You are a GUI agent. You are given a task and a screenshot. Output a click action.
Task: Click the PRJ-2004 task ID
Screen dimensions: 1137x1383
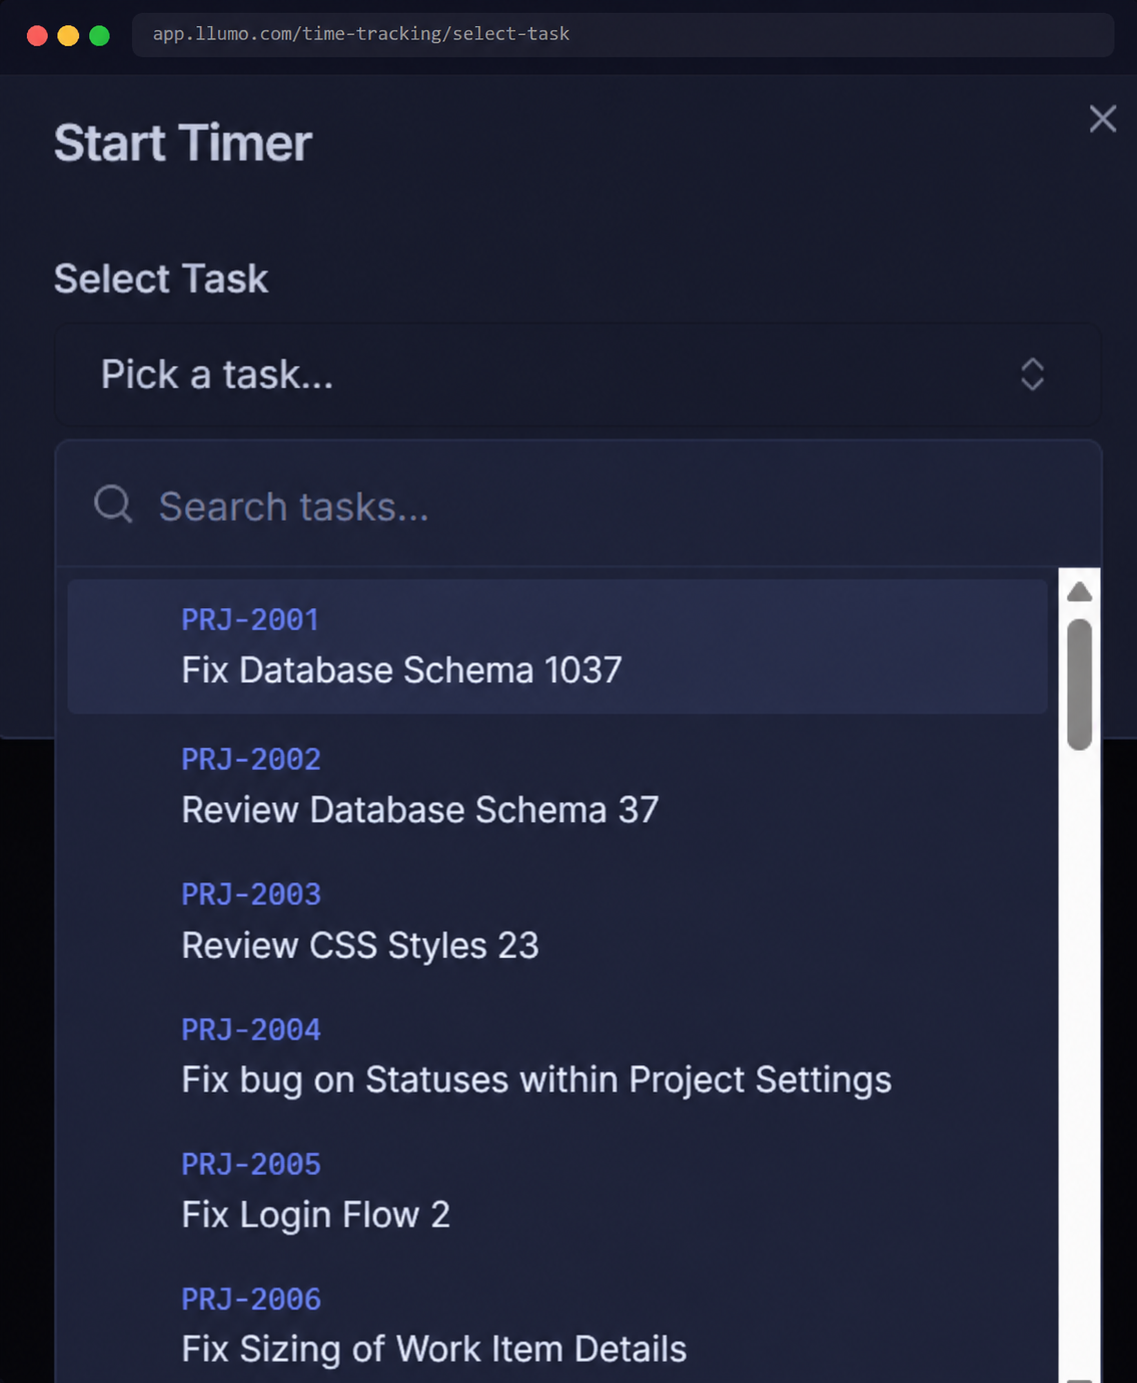(251, 1030)
